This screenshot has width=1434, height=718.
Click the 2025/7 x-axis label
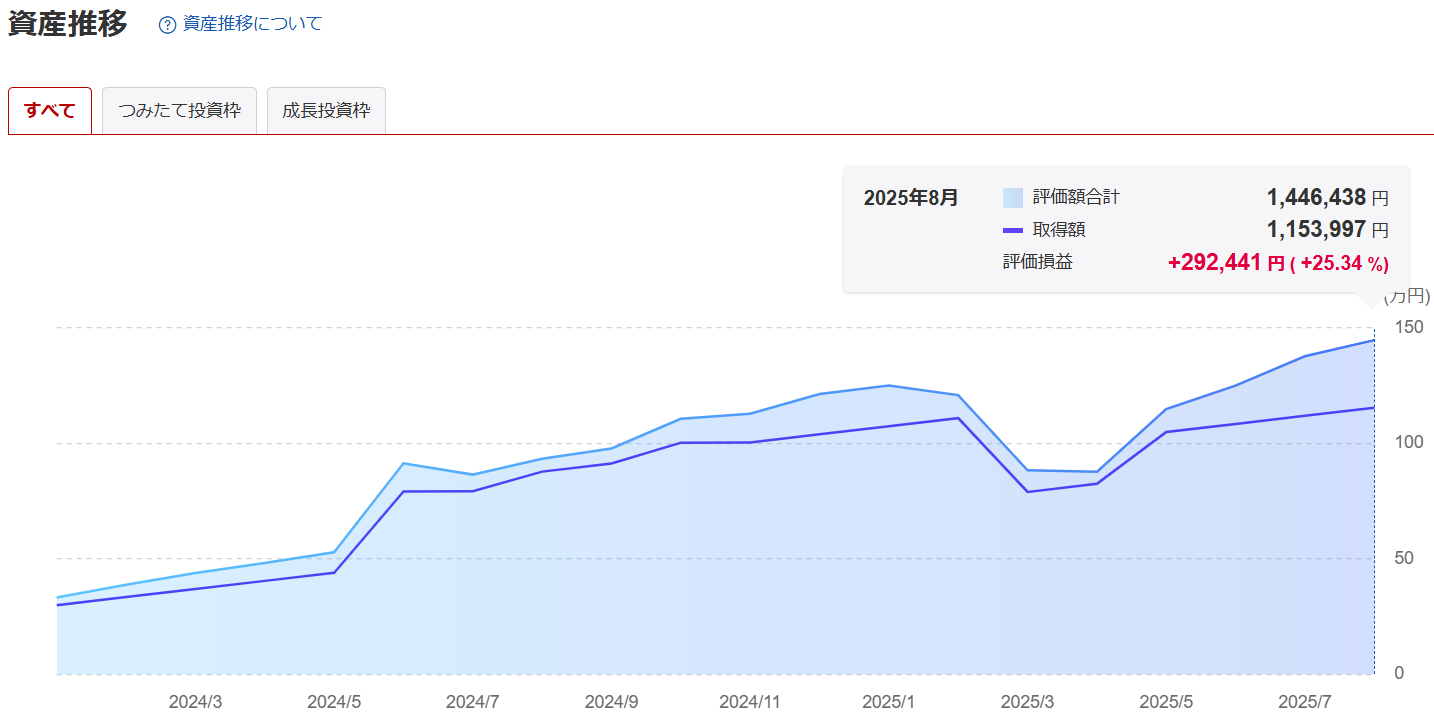point(1305,702)
